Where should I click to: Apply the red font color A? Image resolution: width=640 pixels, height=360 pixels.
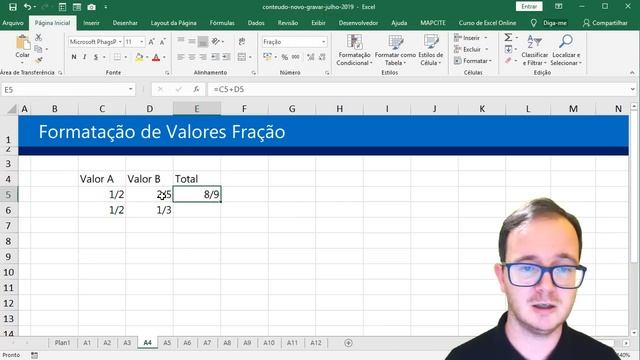click(156, 57)
